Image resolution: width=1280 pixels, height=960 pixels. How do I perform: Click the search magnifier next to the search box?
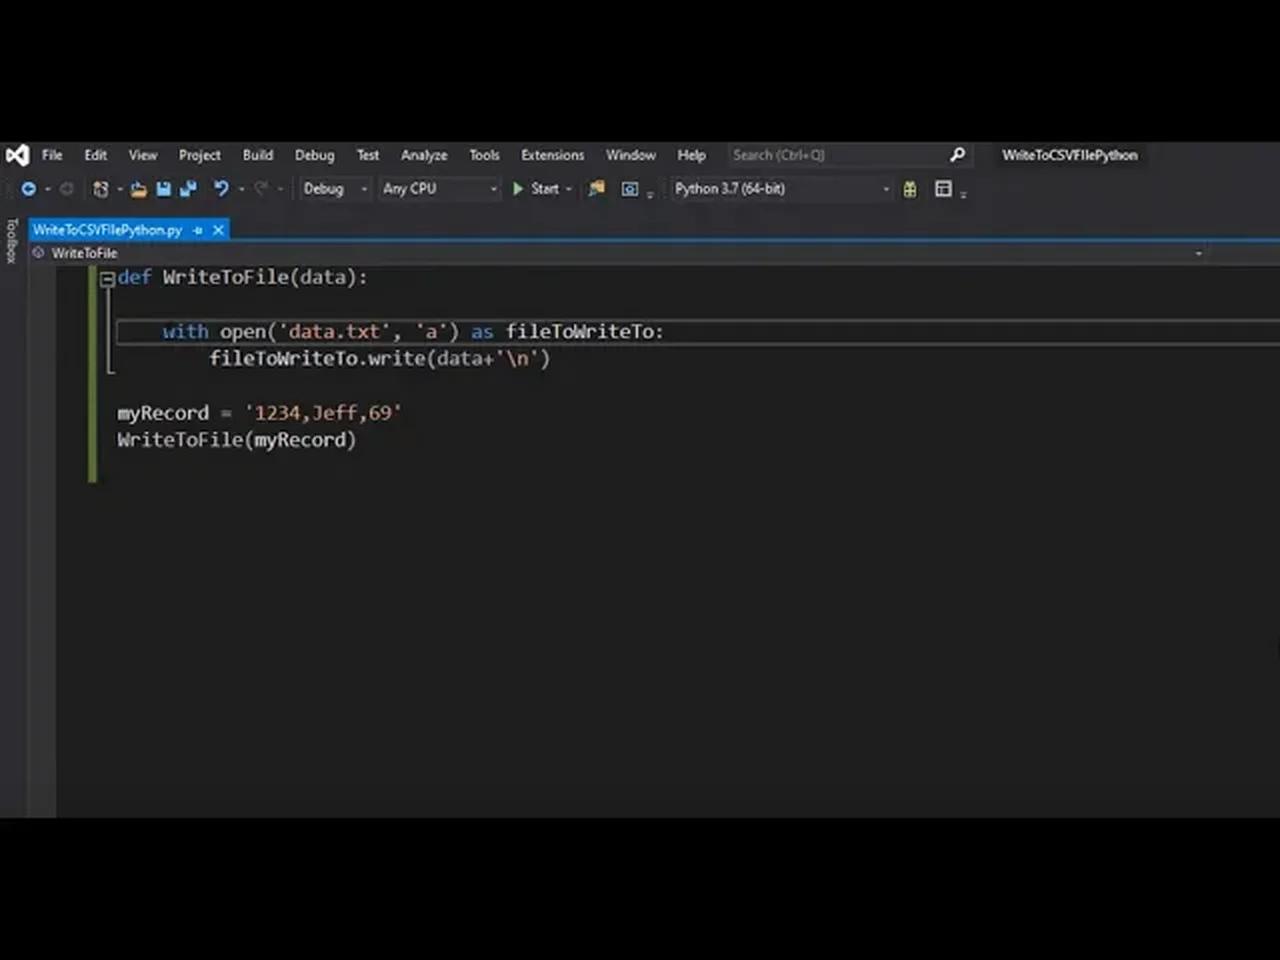[x=957, y=155]
